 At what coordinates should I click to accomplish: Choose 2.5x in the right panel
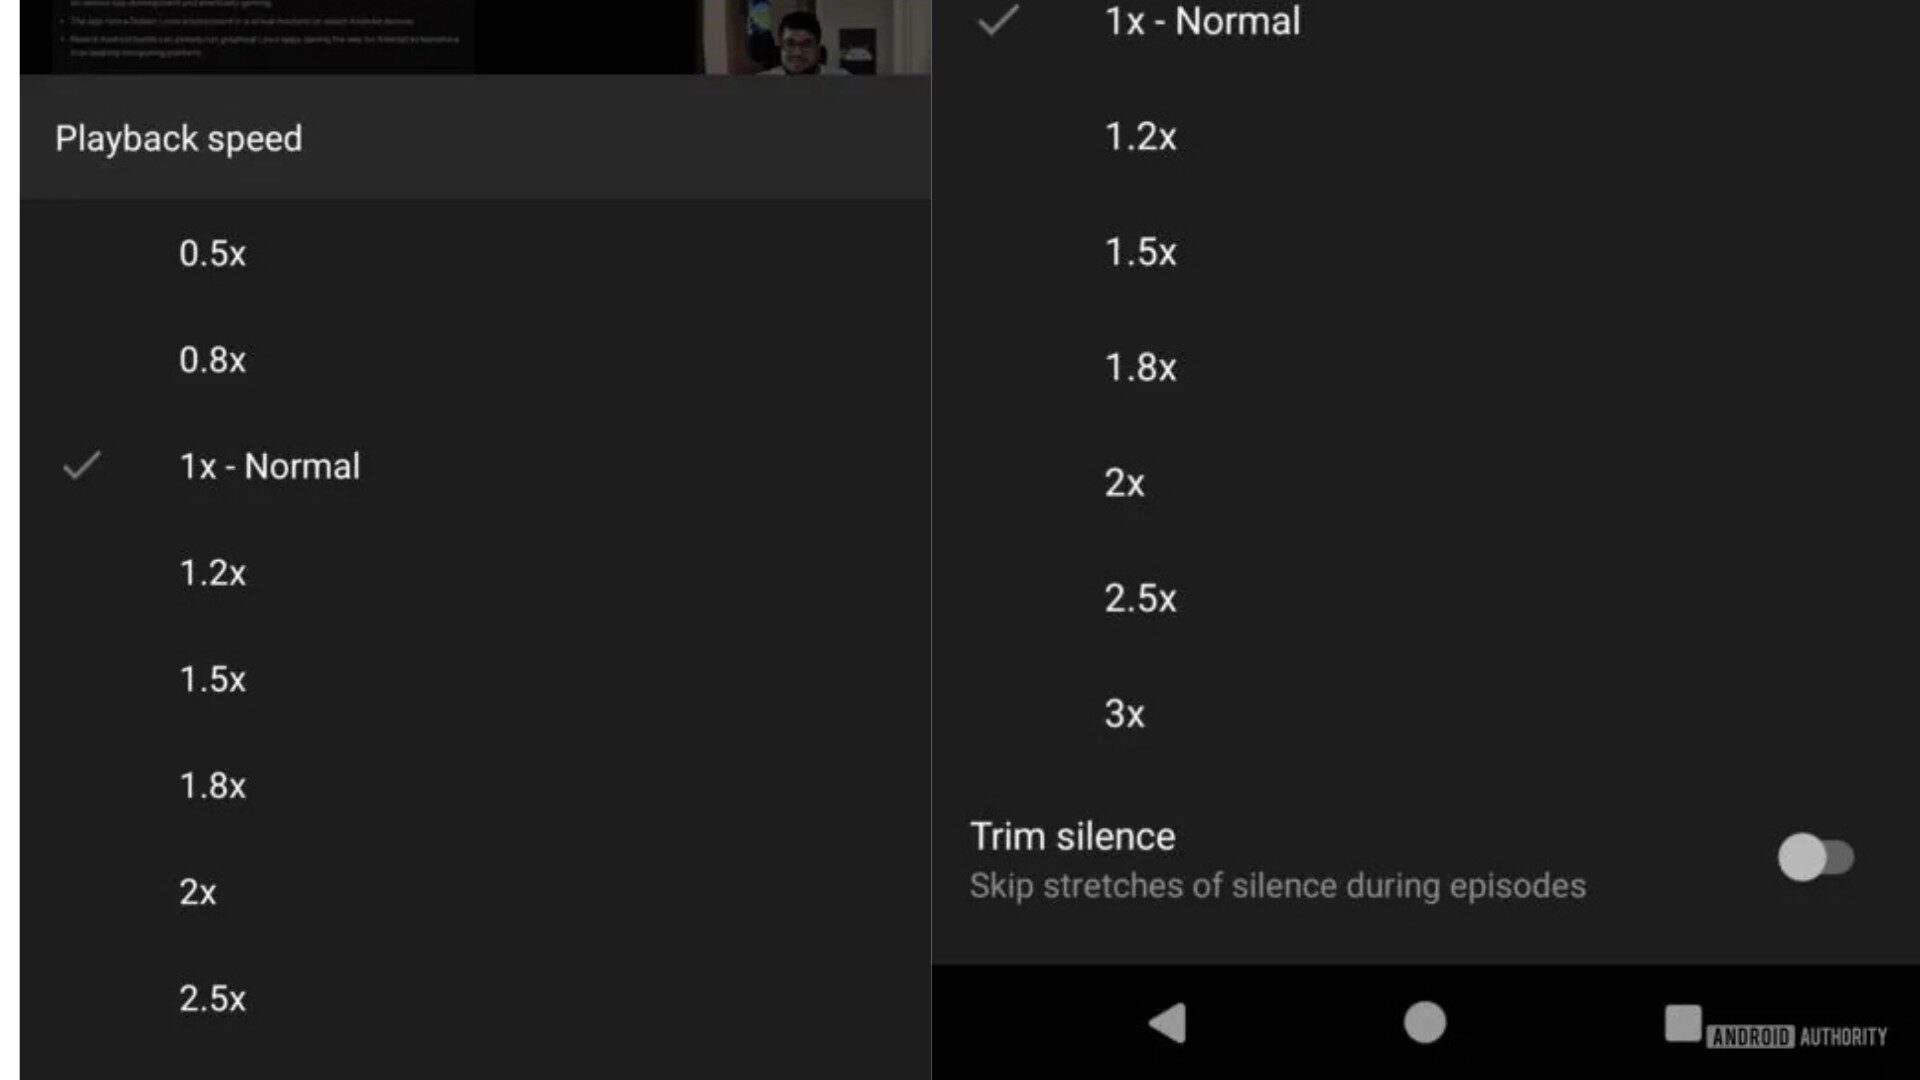click(x=1140, y=598)
